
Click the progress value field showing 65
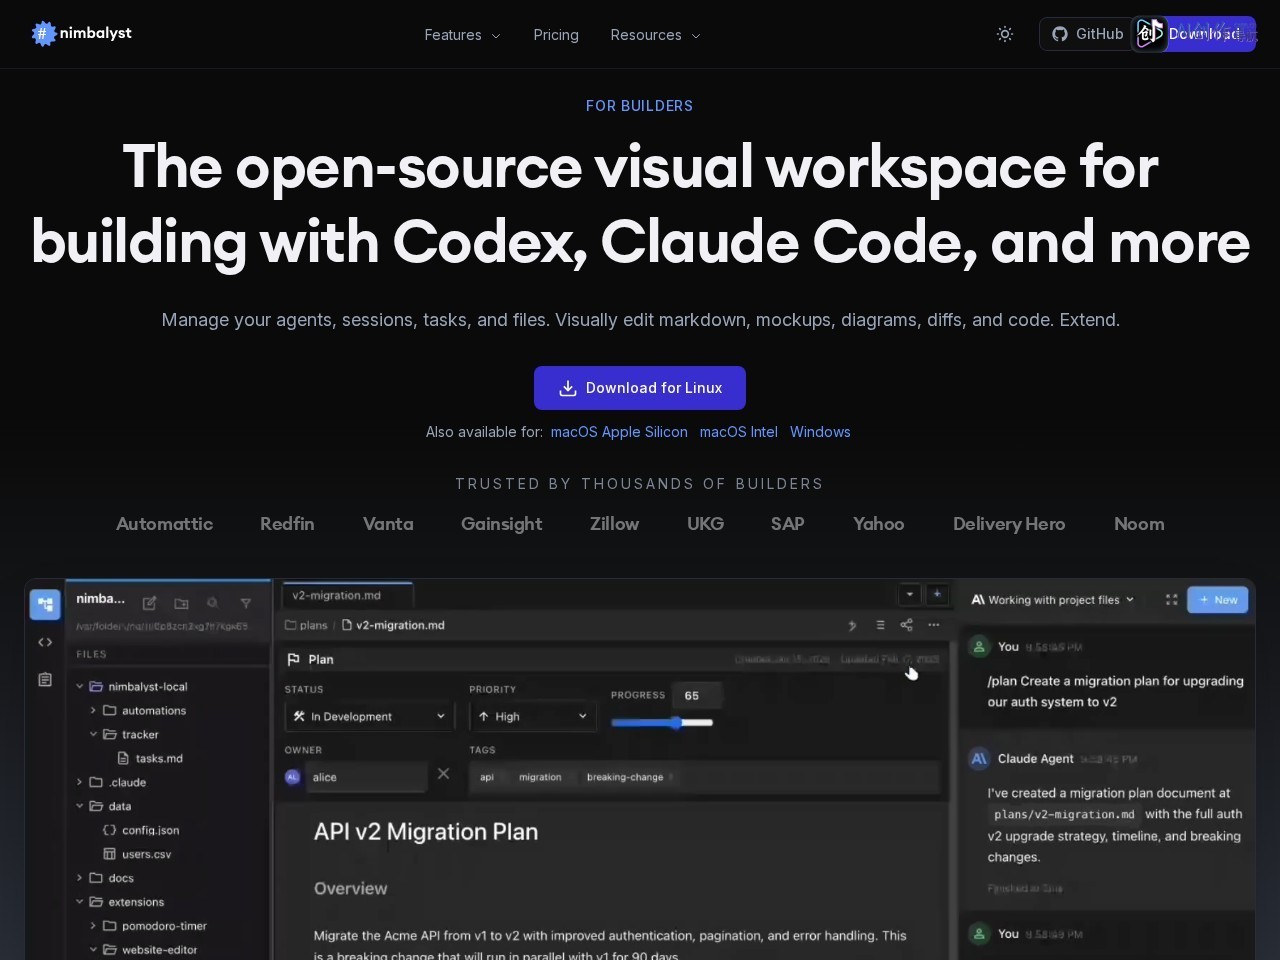pos(697,696)
